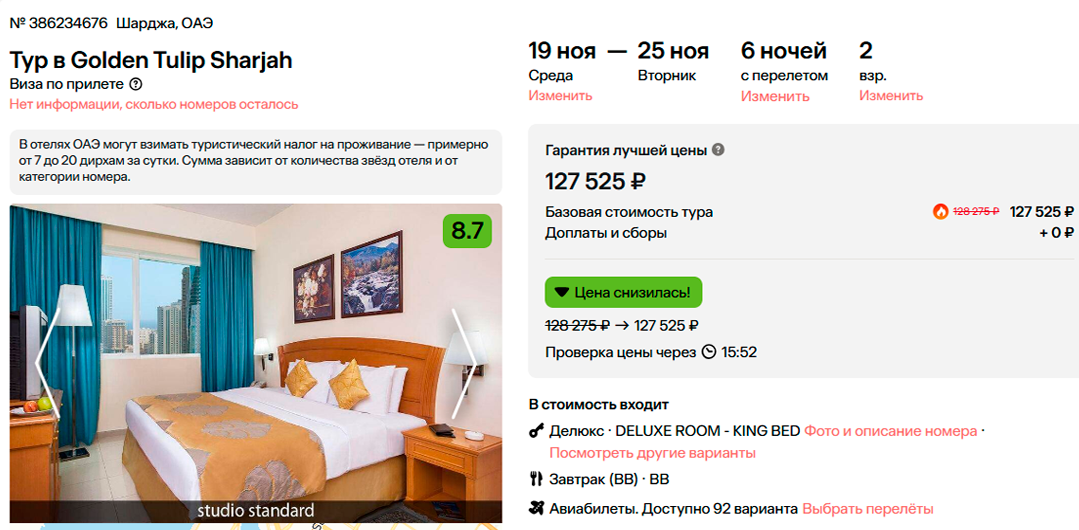Click the visa on arrival help icon
The image size is (1079, 530).
tap(136, 85)
